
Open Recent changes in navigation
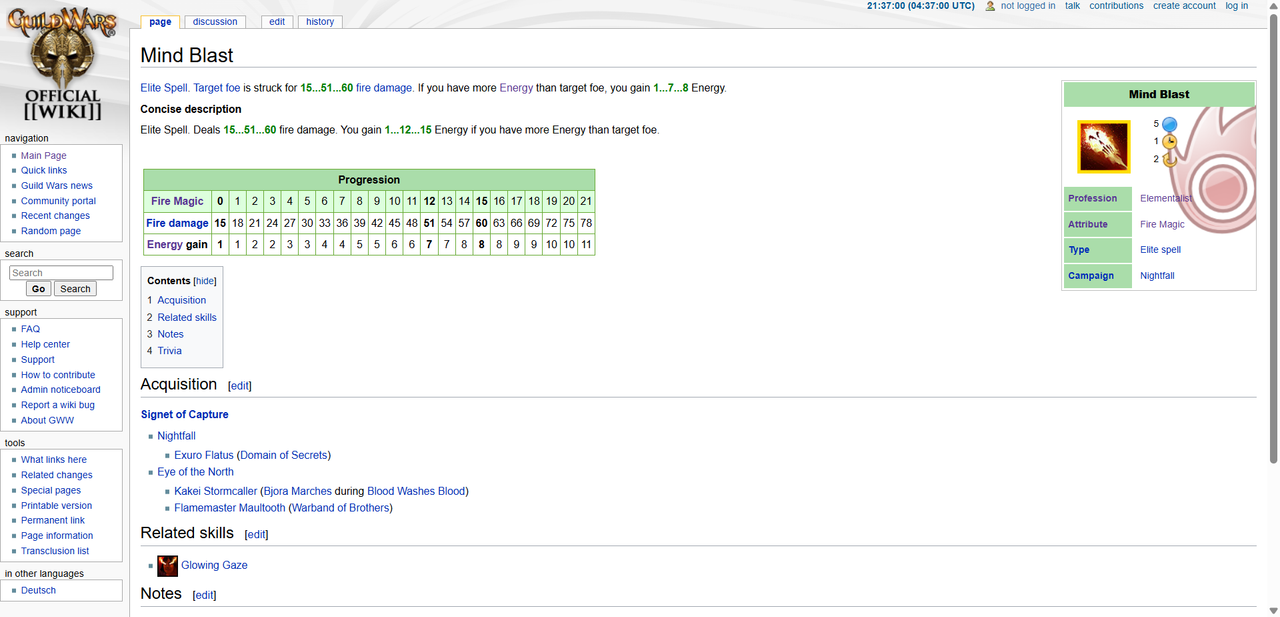(55, 216)
